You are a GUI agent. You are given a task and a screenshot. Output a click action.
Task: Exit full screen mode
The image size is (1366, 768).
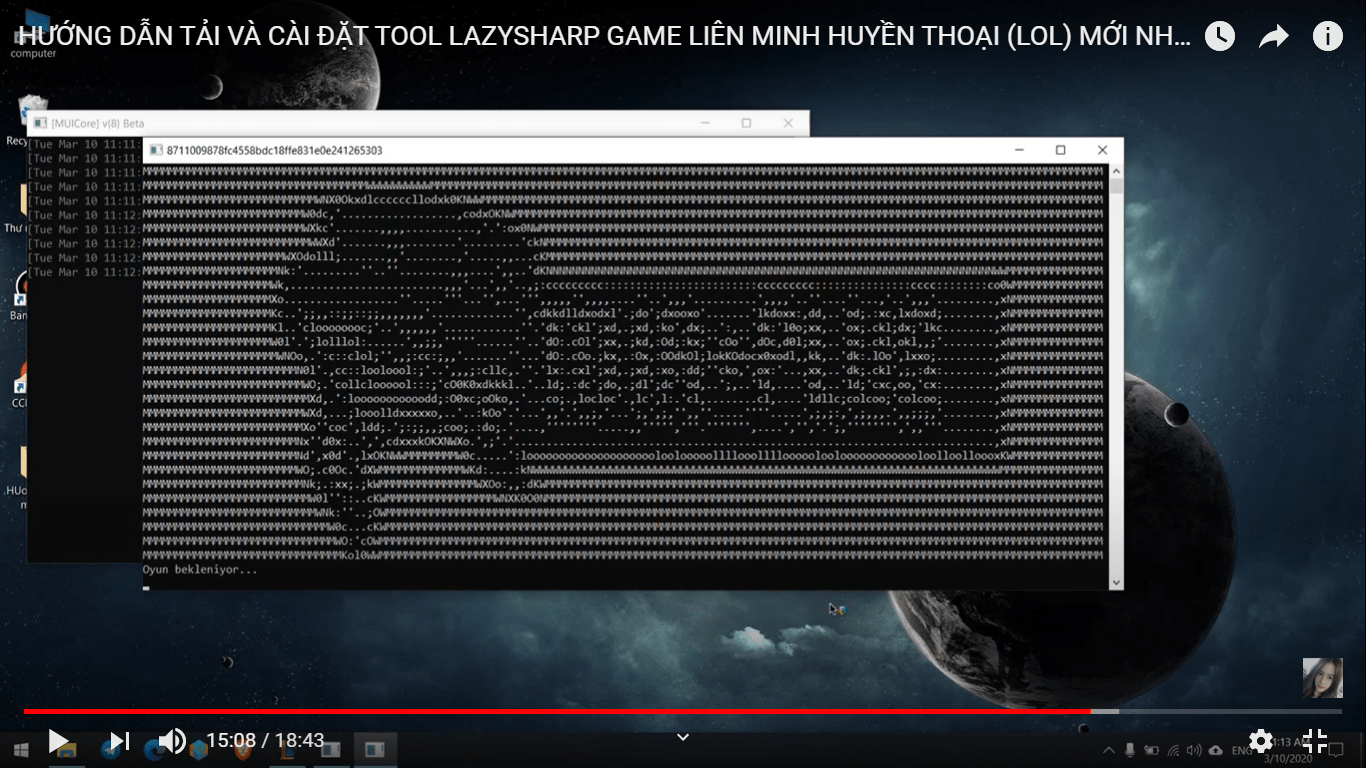pos(1315,741)
